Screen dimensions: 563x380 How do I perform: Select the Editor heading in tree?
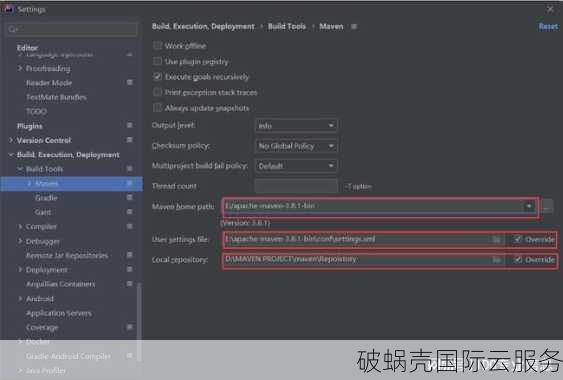click(x=27, y=48)
